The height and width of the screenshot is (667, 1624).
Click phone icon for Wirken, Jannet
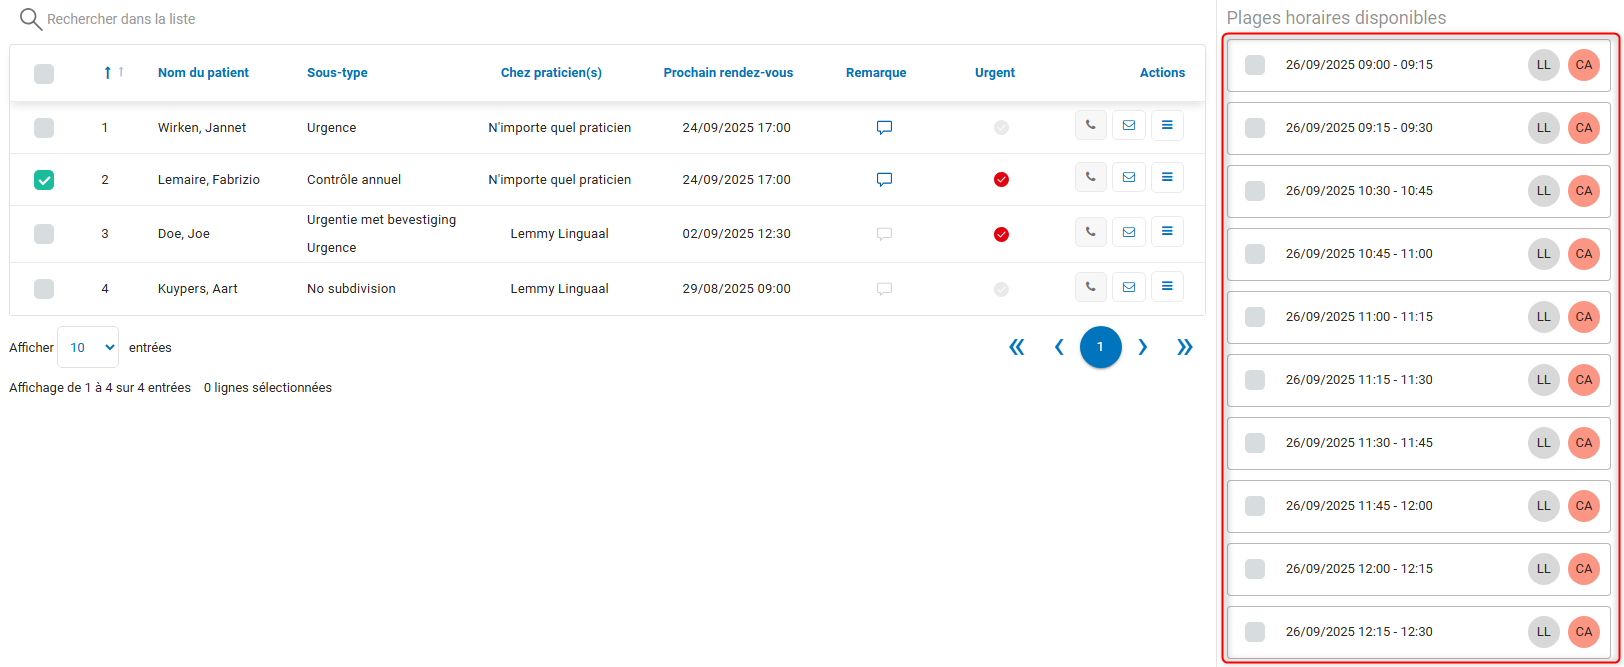[1090, 126]
